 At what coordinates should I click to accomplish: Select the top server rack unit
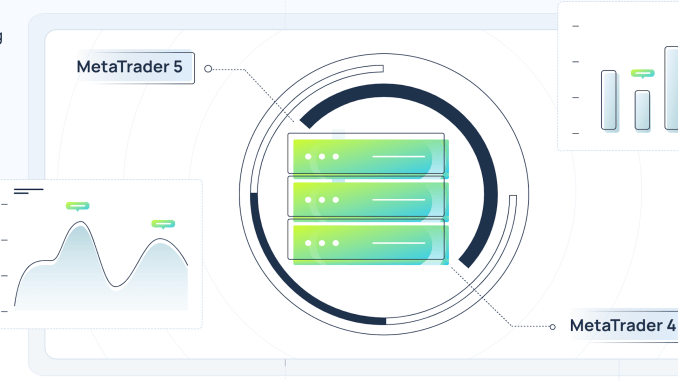coord(368,156)
